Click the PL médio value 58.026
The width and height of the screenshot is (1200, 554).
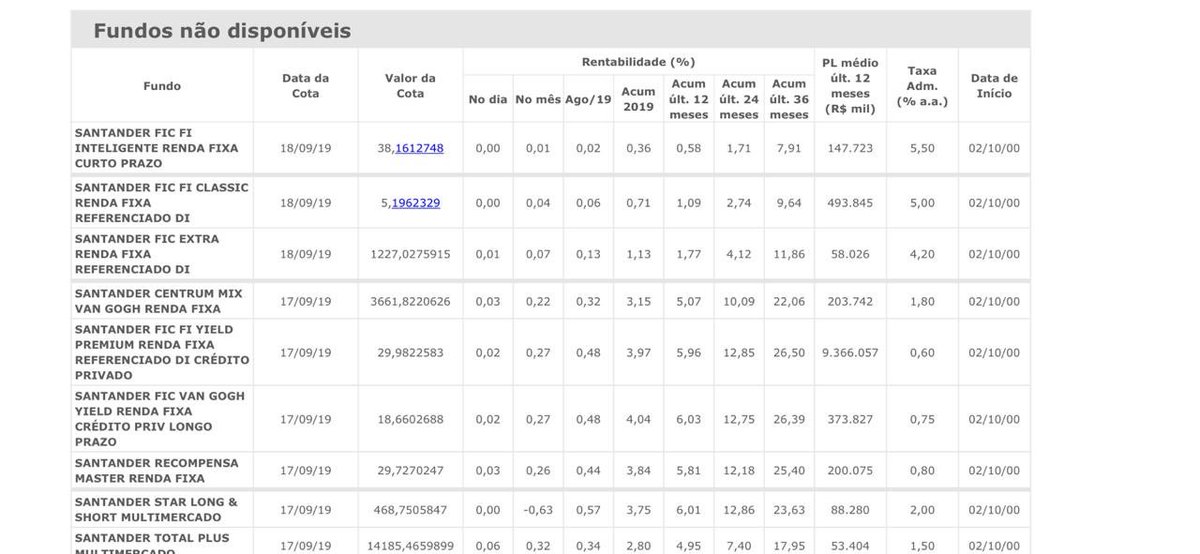click(x=850, y=254)
